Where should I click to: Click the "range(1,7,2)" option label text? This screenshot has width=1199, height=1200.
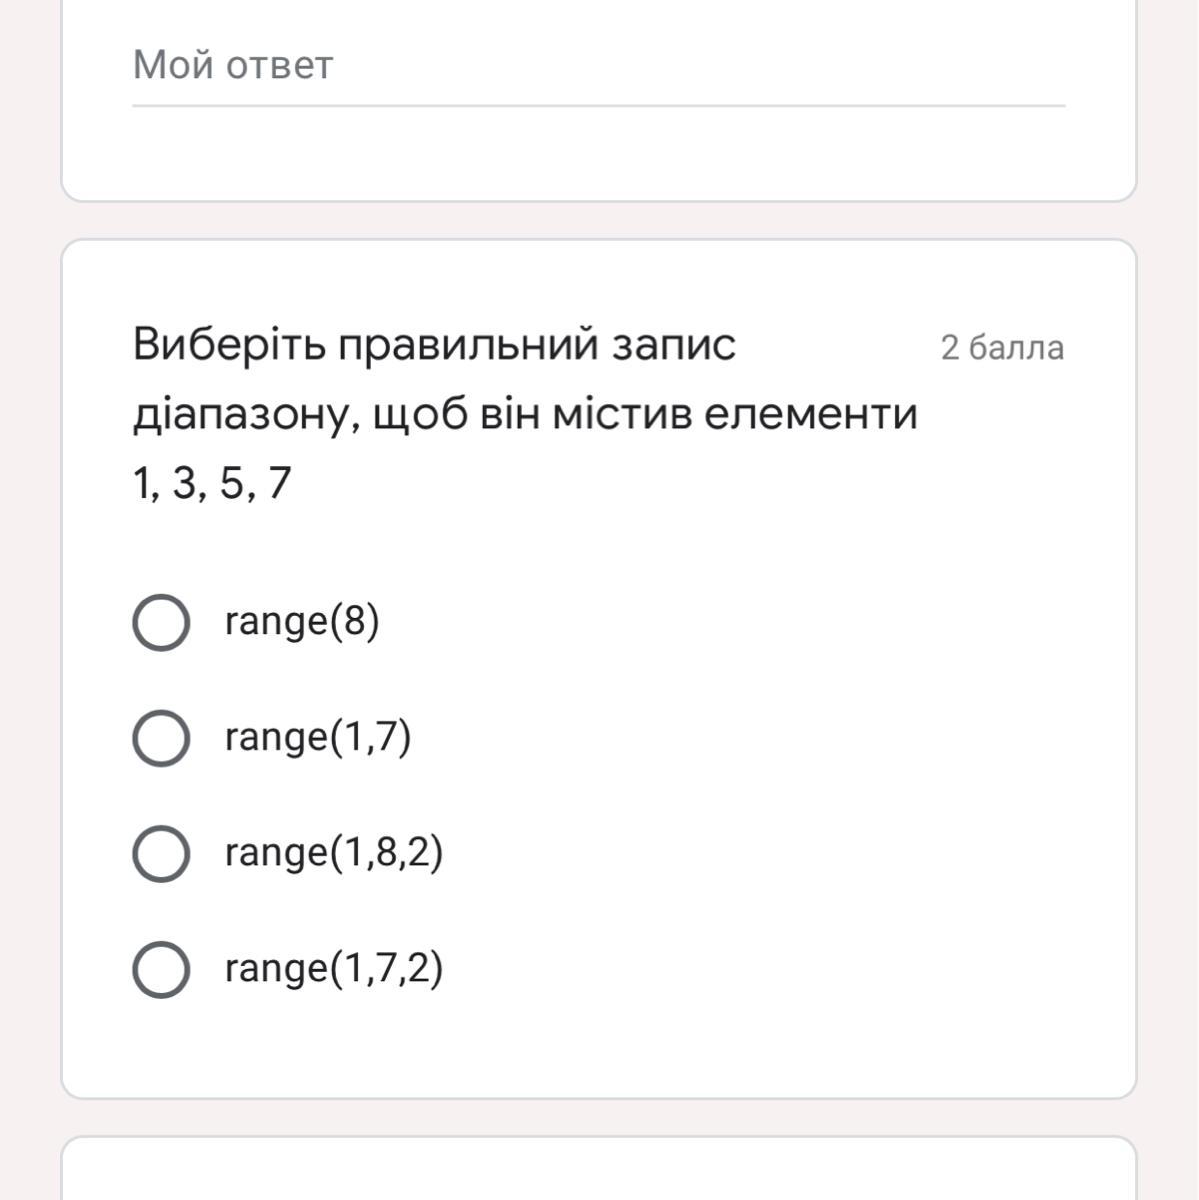pyautogui.click(x=333, y=969)
